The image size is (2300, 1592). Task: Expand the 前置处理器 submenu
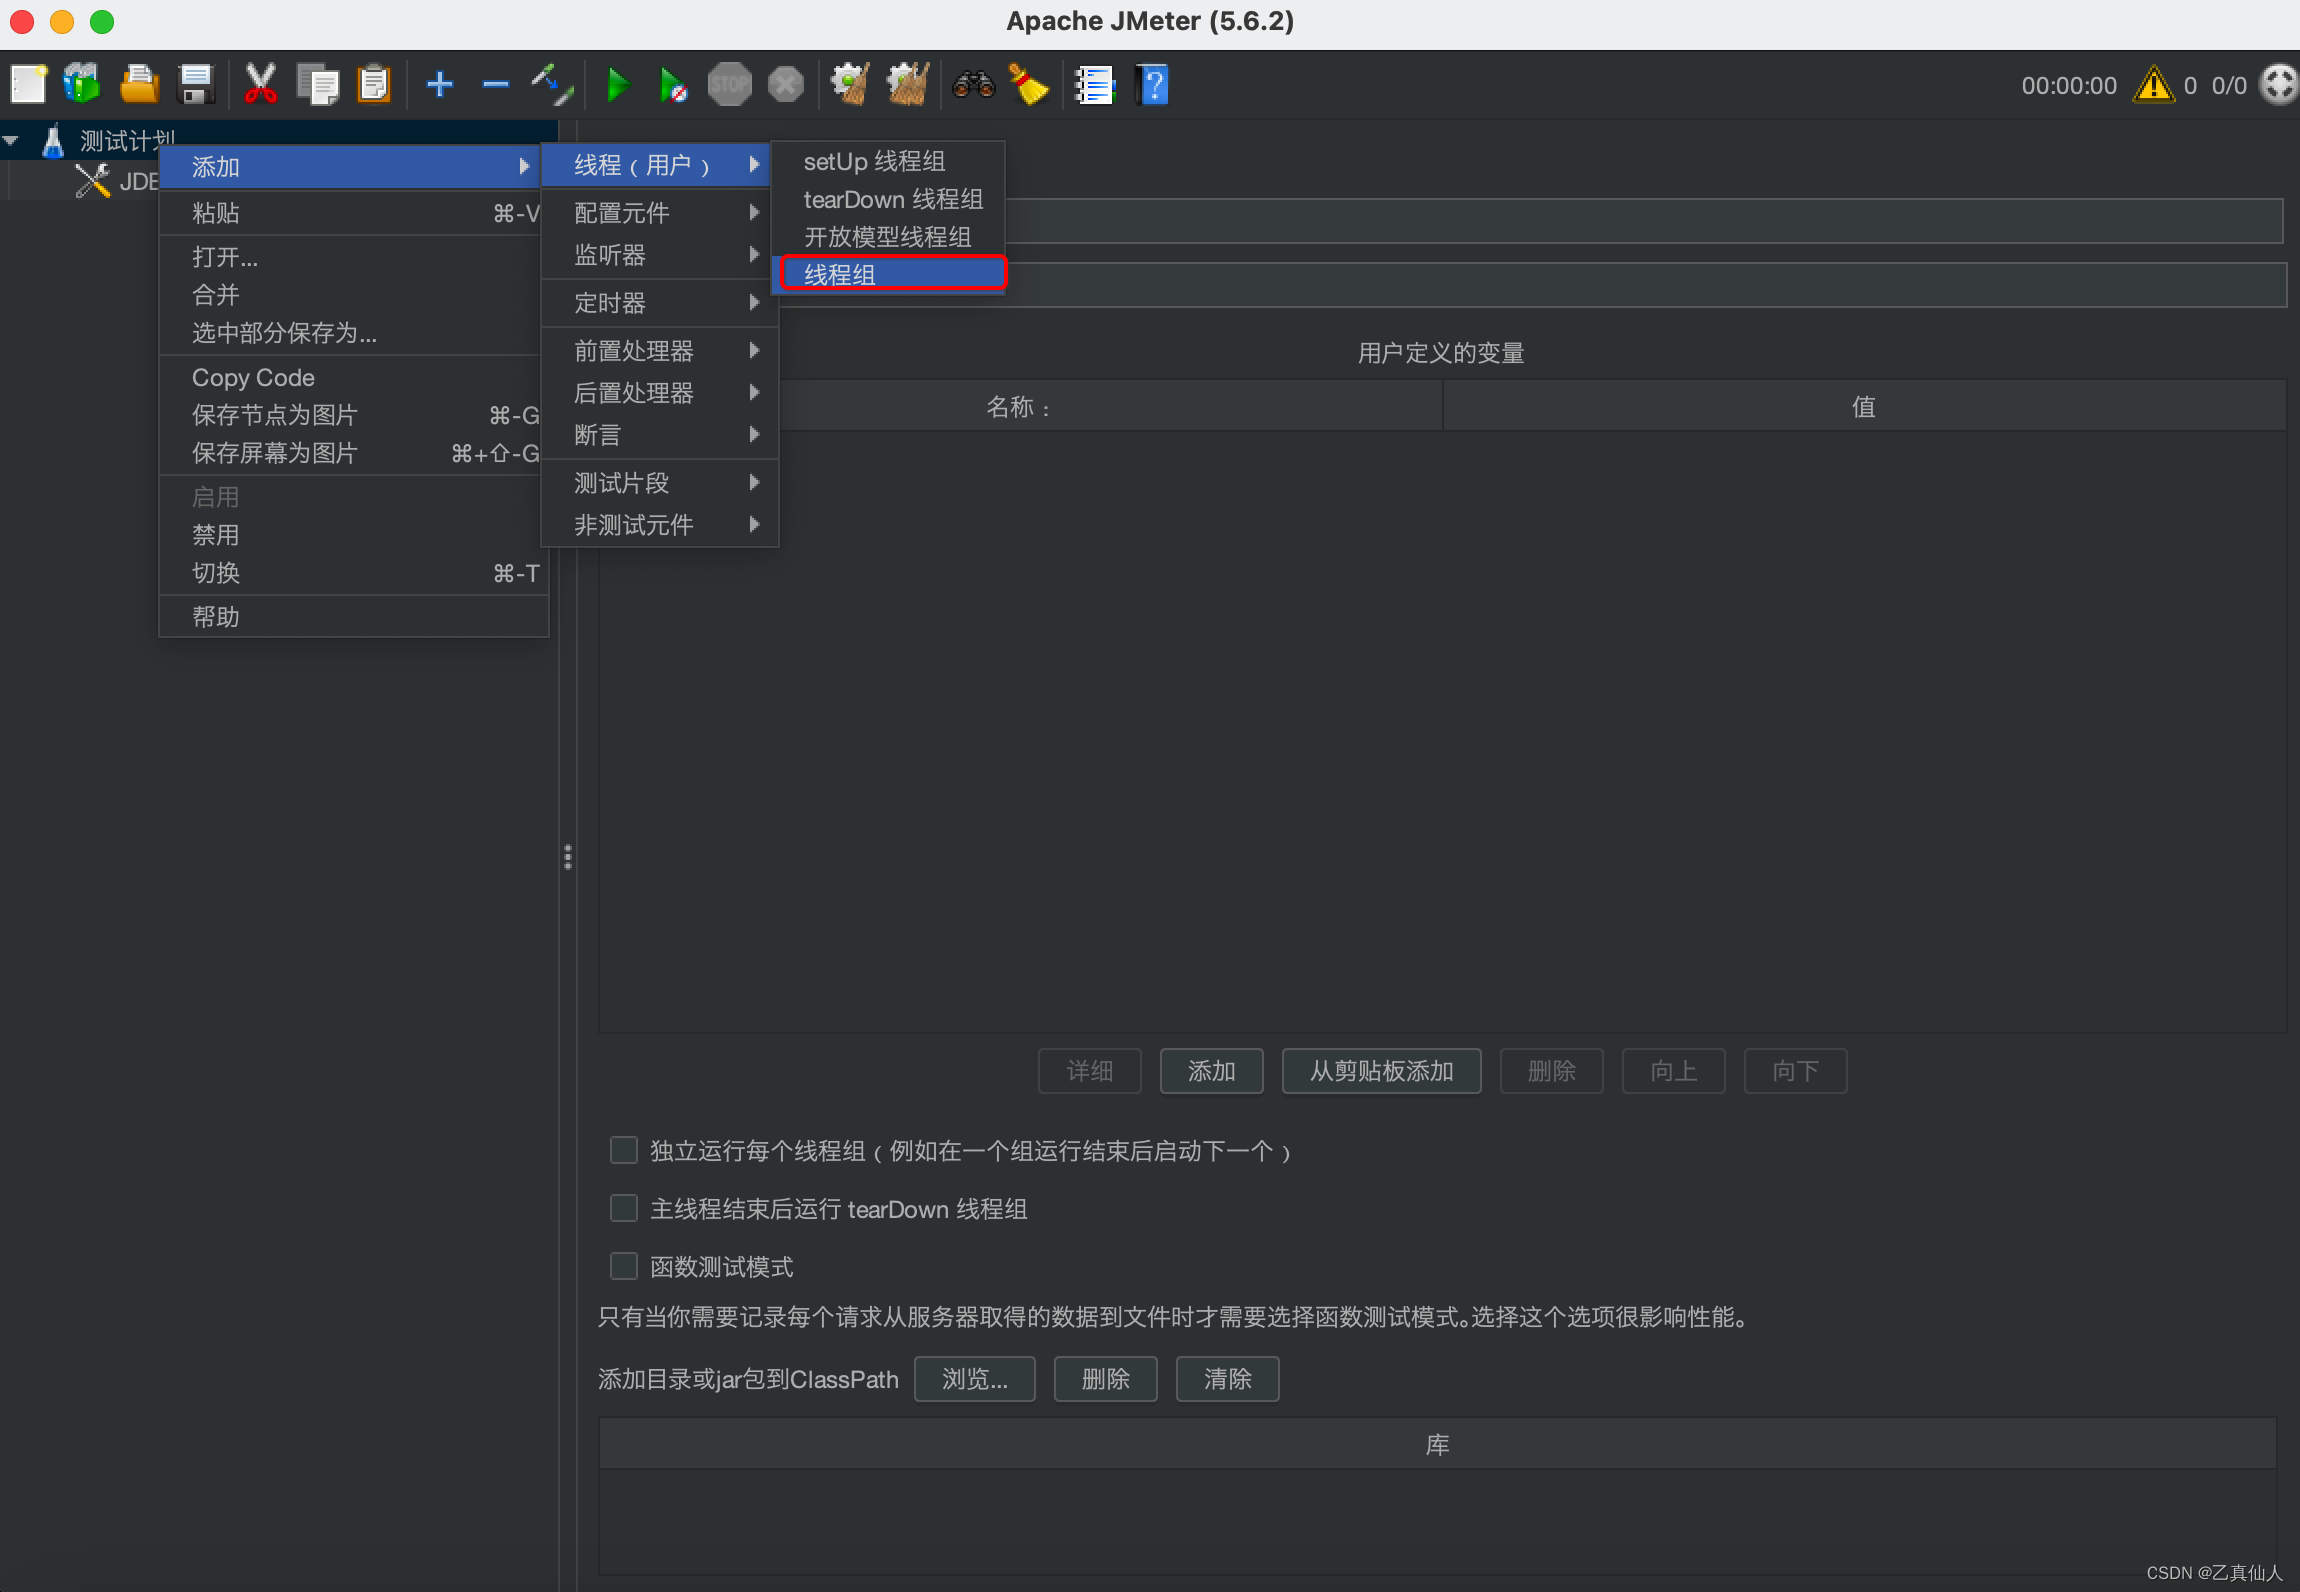[x=659, y=350]
